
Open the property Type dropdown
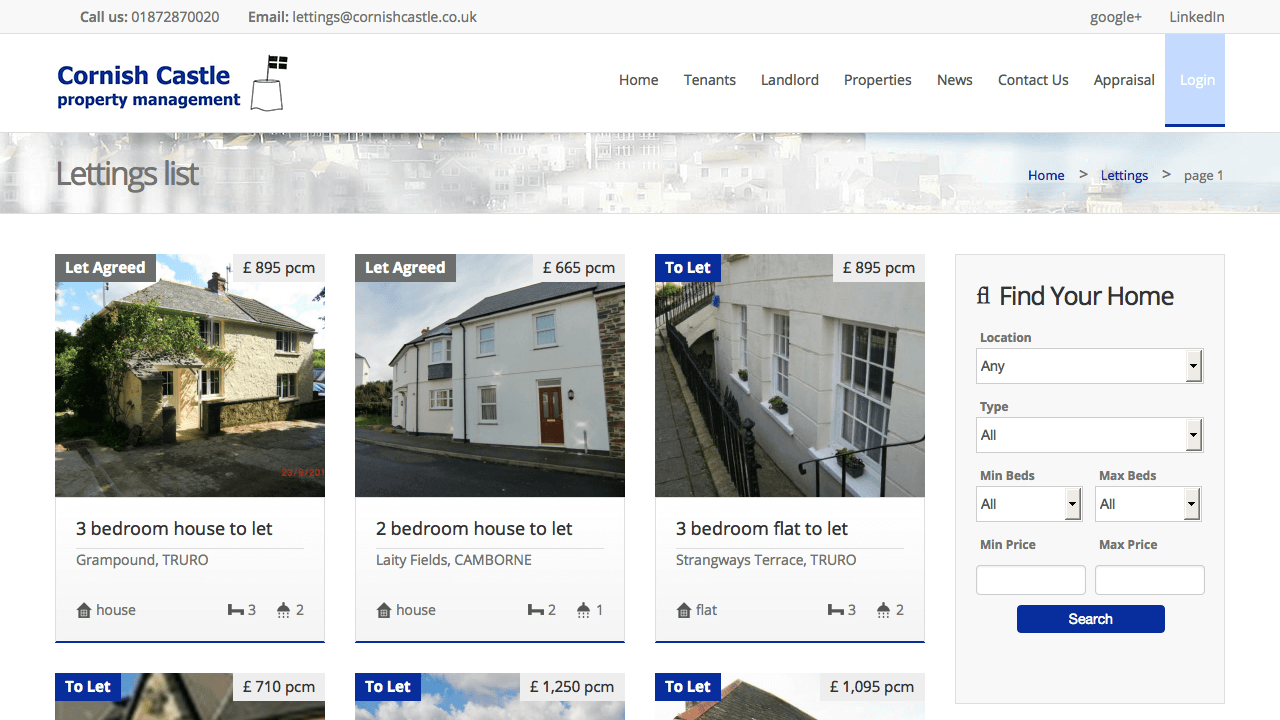(x=1089, y=434)
